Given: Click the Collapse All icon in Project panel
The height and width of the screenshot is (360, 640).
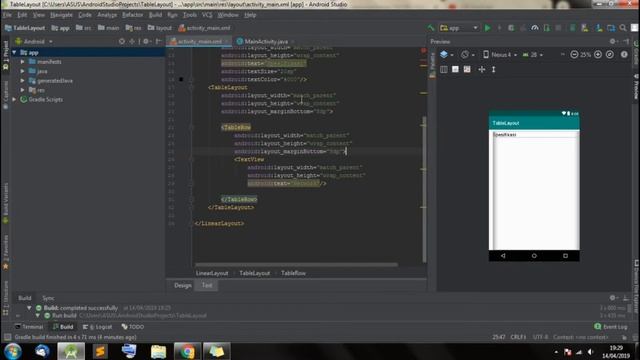Looking at the screenshot, I should (x=132, y=41).
